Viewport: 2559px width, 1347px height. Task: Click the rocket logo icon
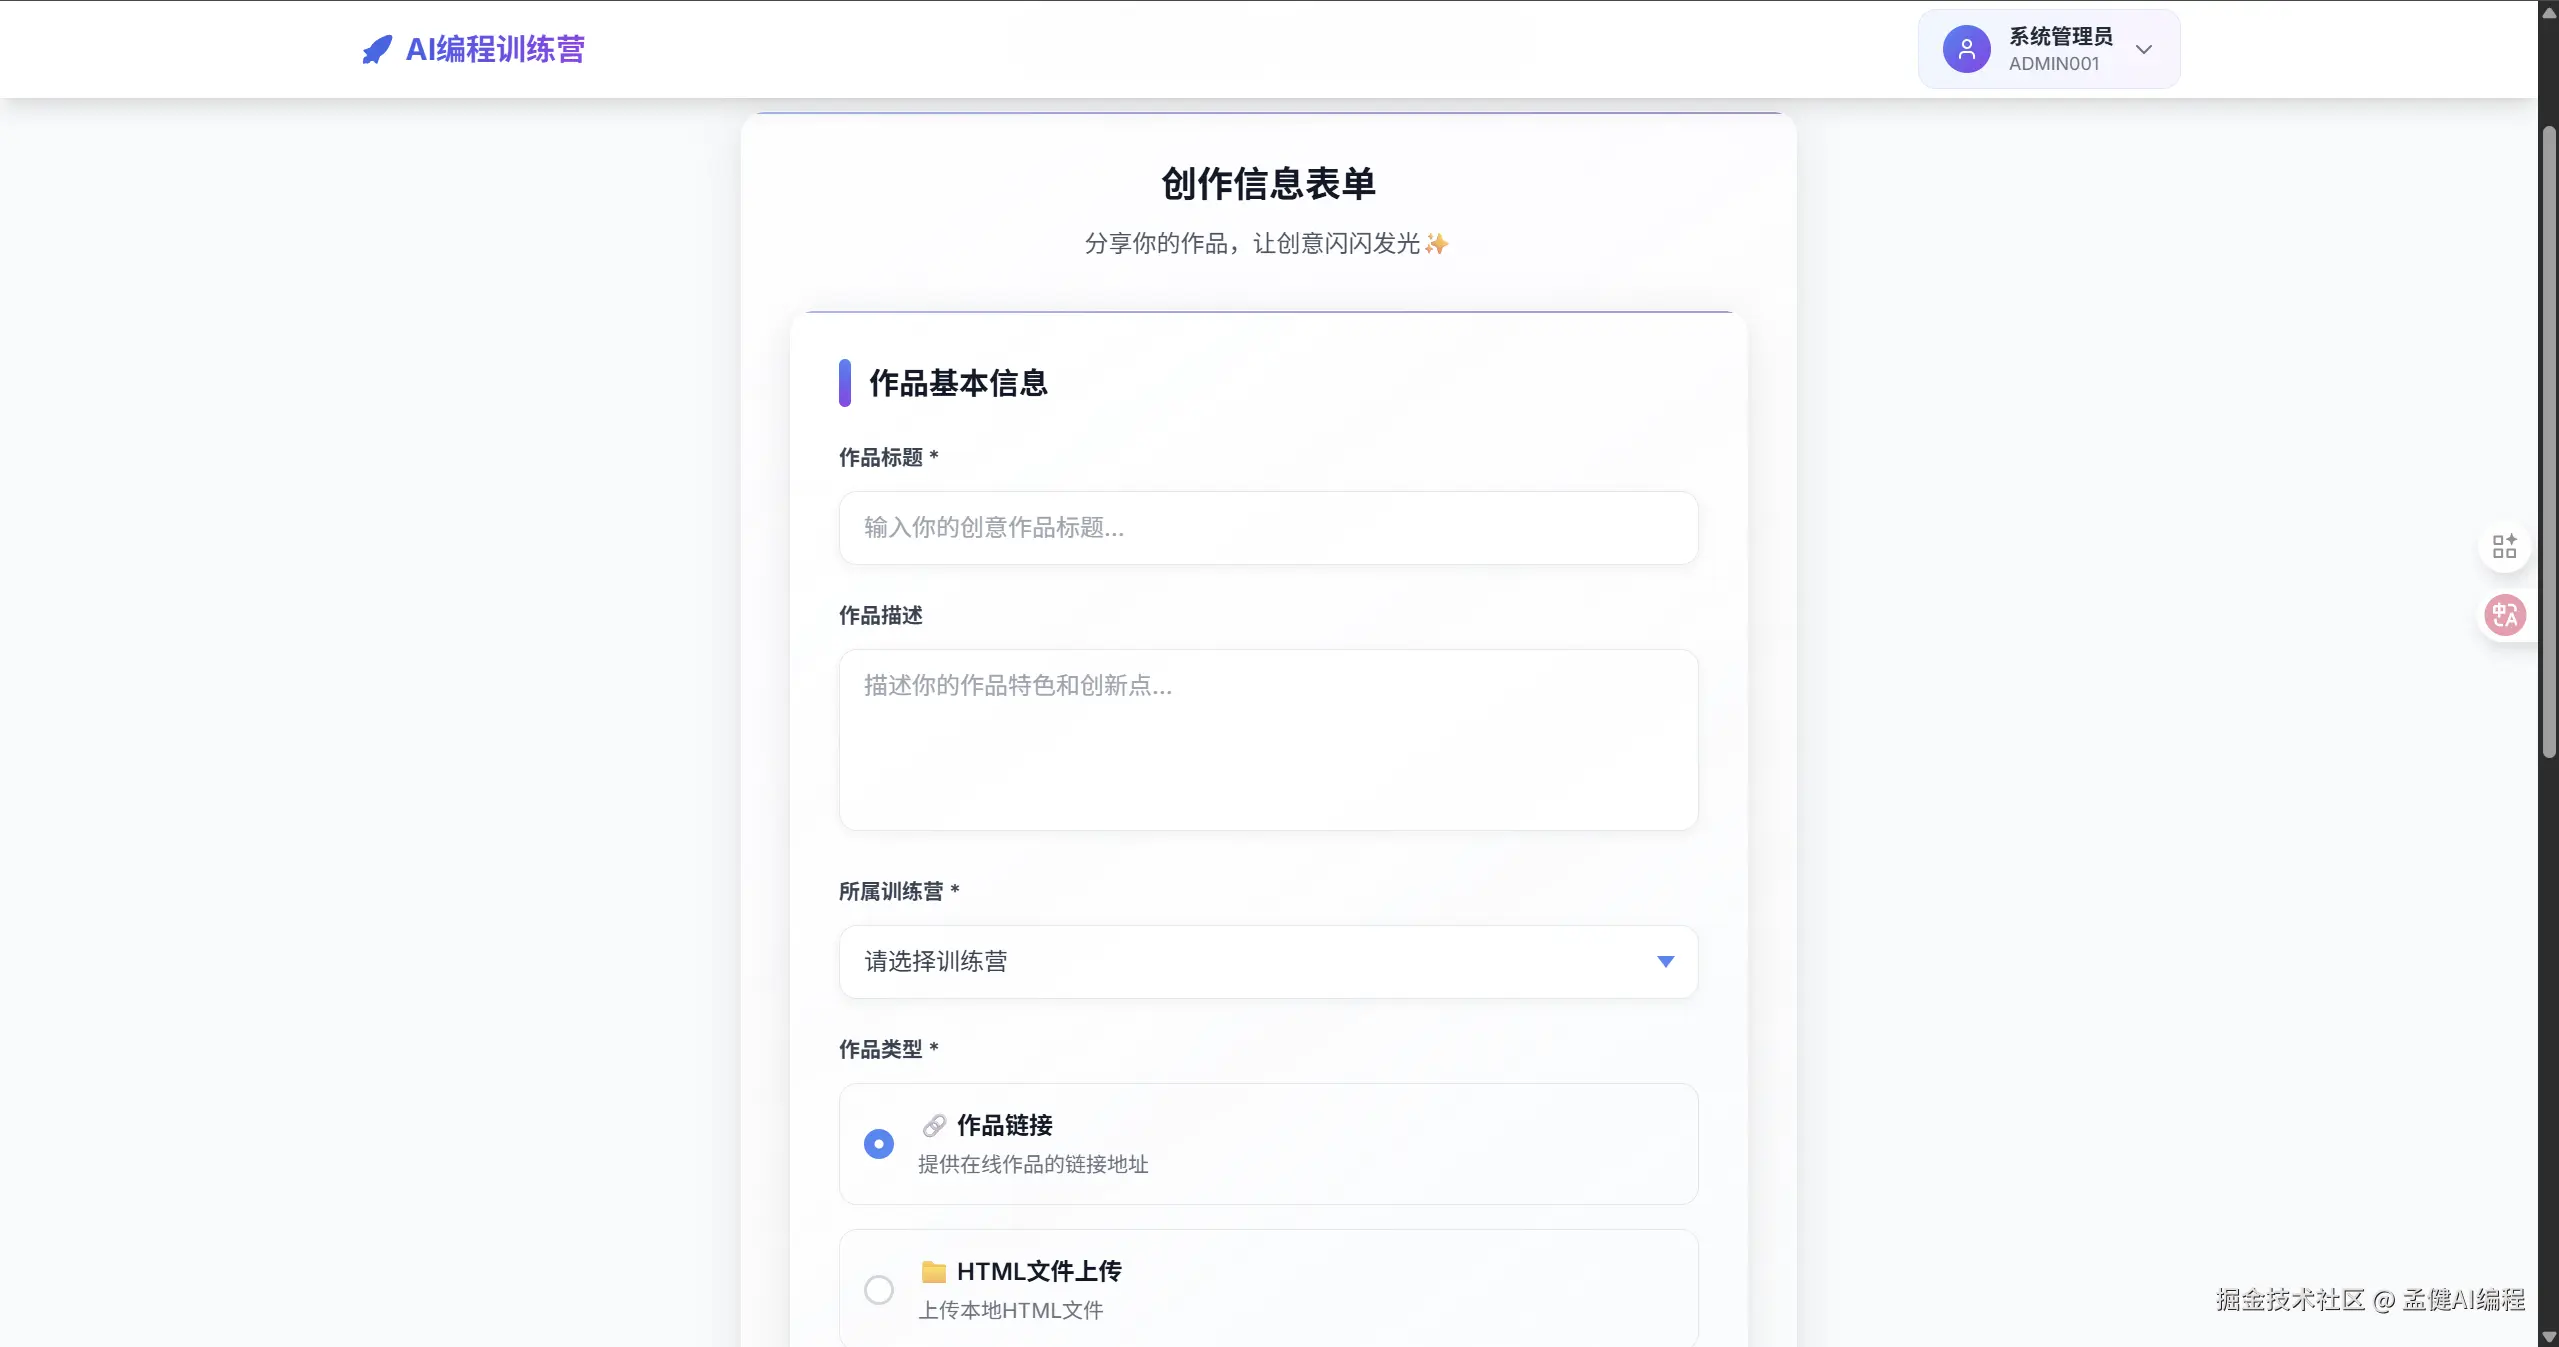(x=377, y=50)
